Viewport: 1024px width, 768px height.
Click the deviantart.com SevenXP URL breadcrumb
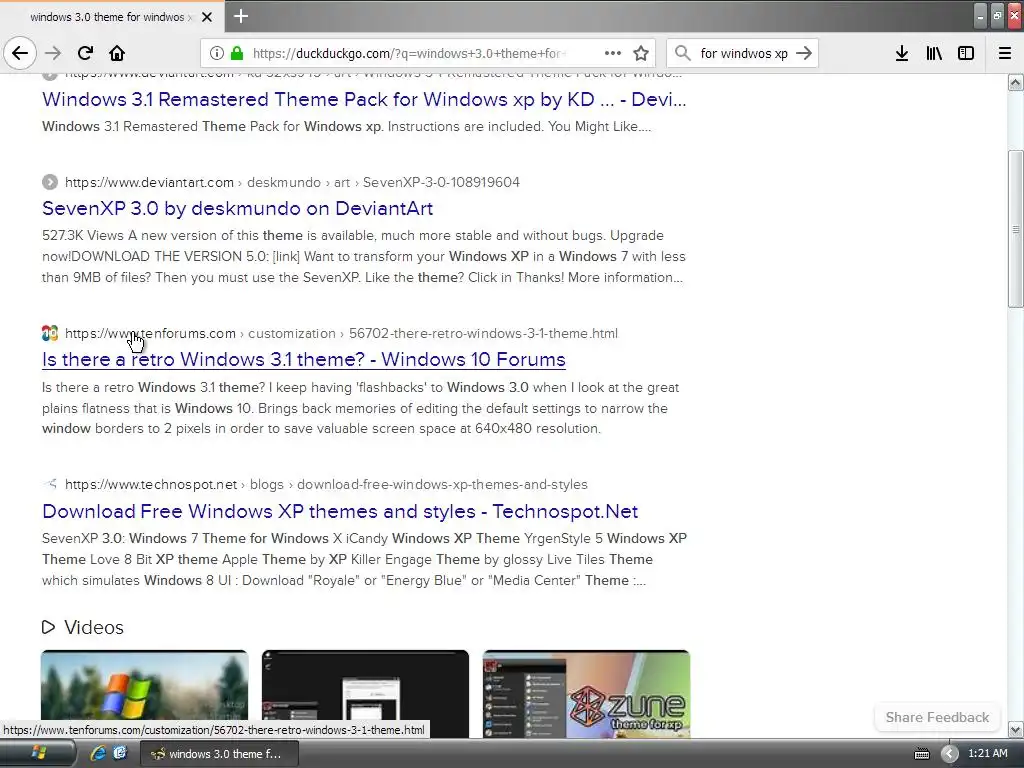pyautogui.click(x=292, y=182)
